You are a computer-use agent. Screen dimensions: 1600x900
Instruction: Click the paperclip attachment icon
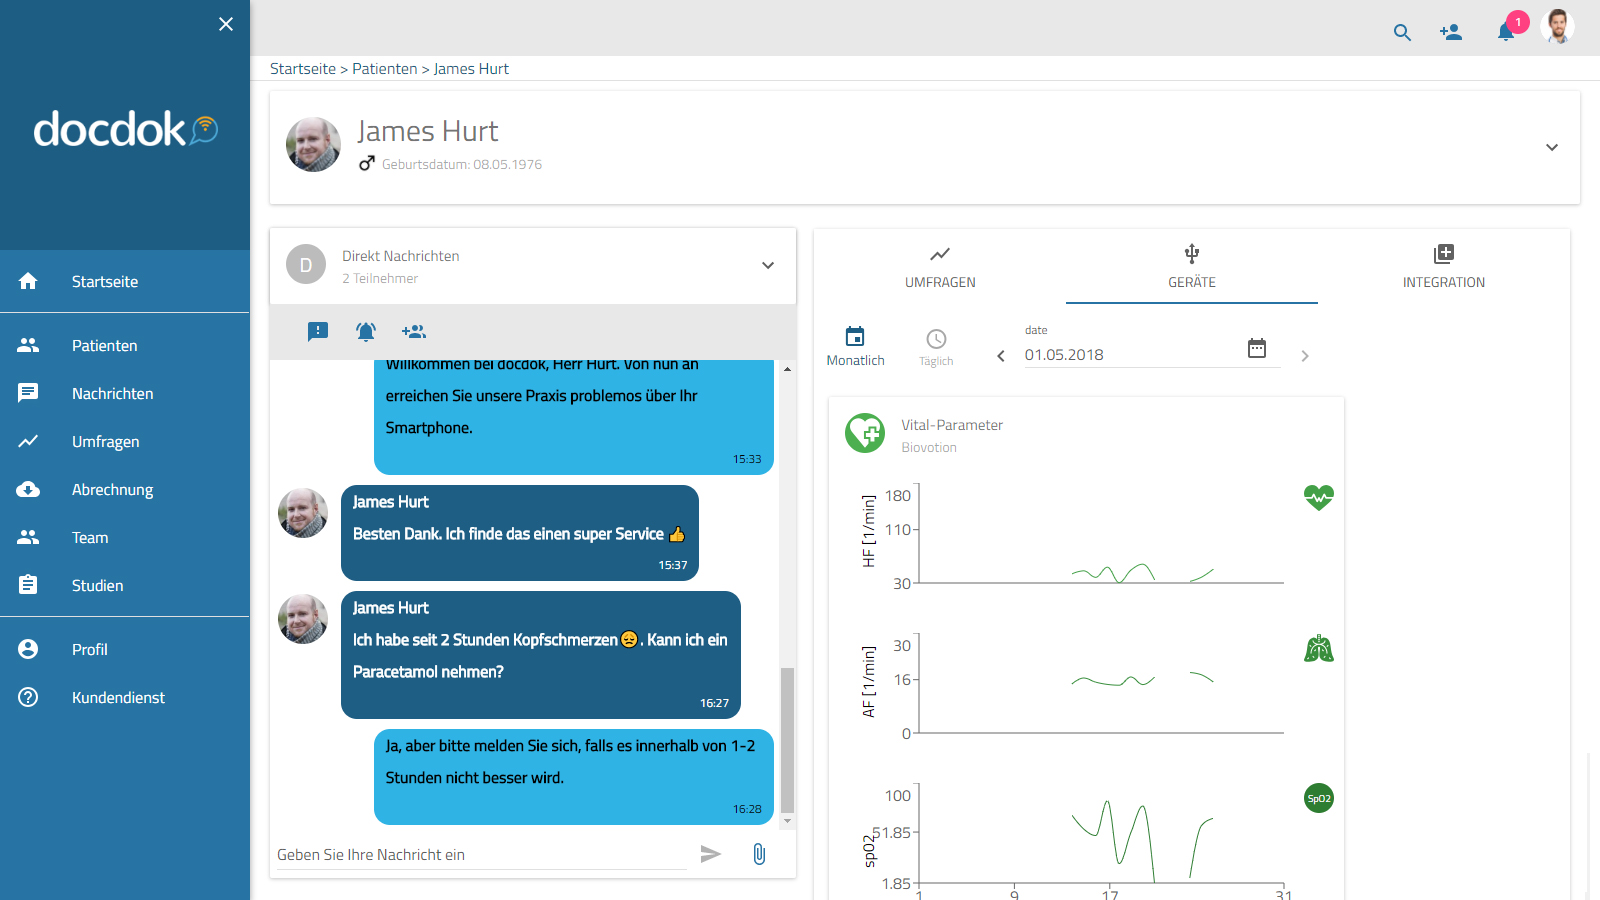759,854
